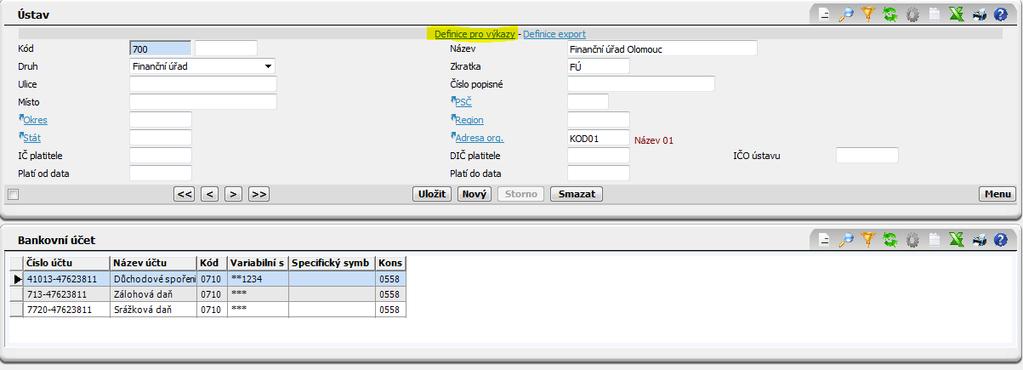Click the IČO ústavu input field

pyautogui.click(x=867, y=155)
